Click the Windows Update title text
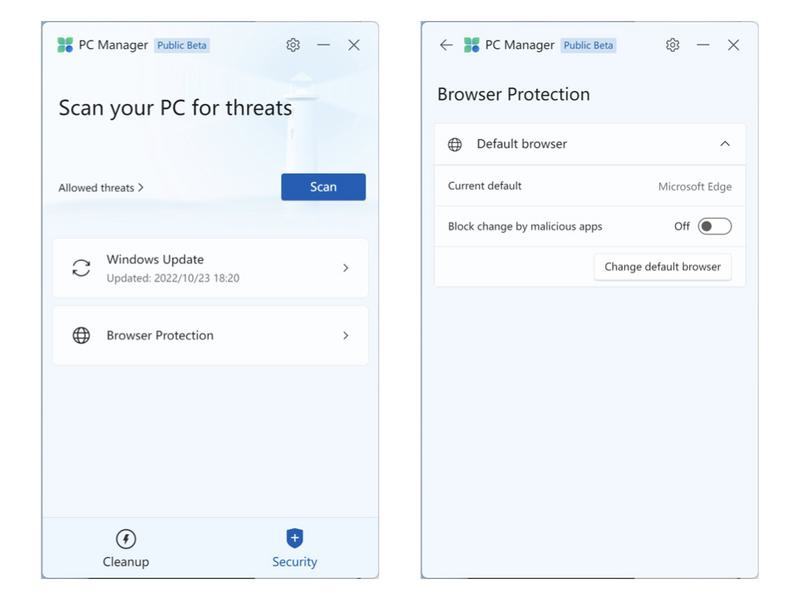 [155, 259]
